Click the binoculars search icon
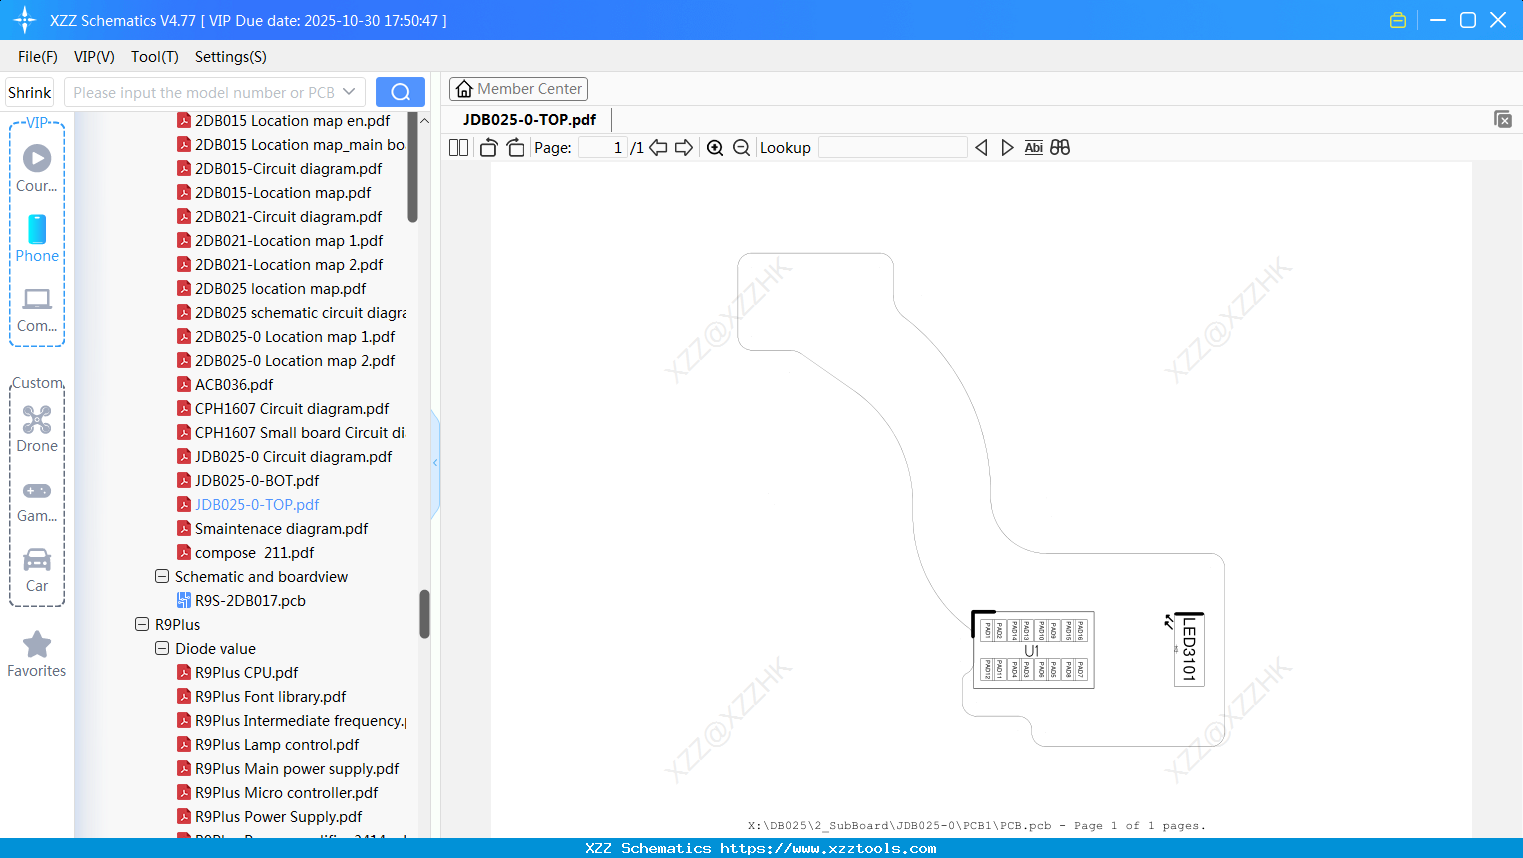The height and width of the screenshot is (858, 1523). [x=1060, y=148]
